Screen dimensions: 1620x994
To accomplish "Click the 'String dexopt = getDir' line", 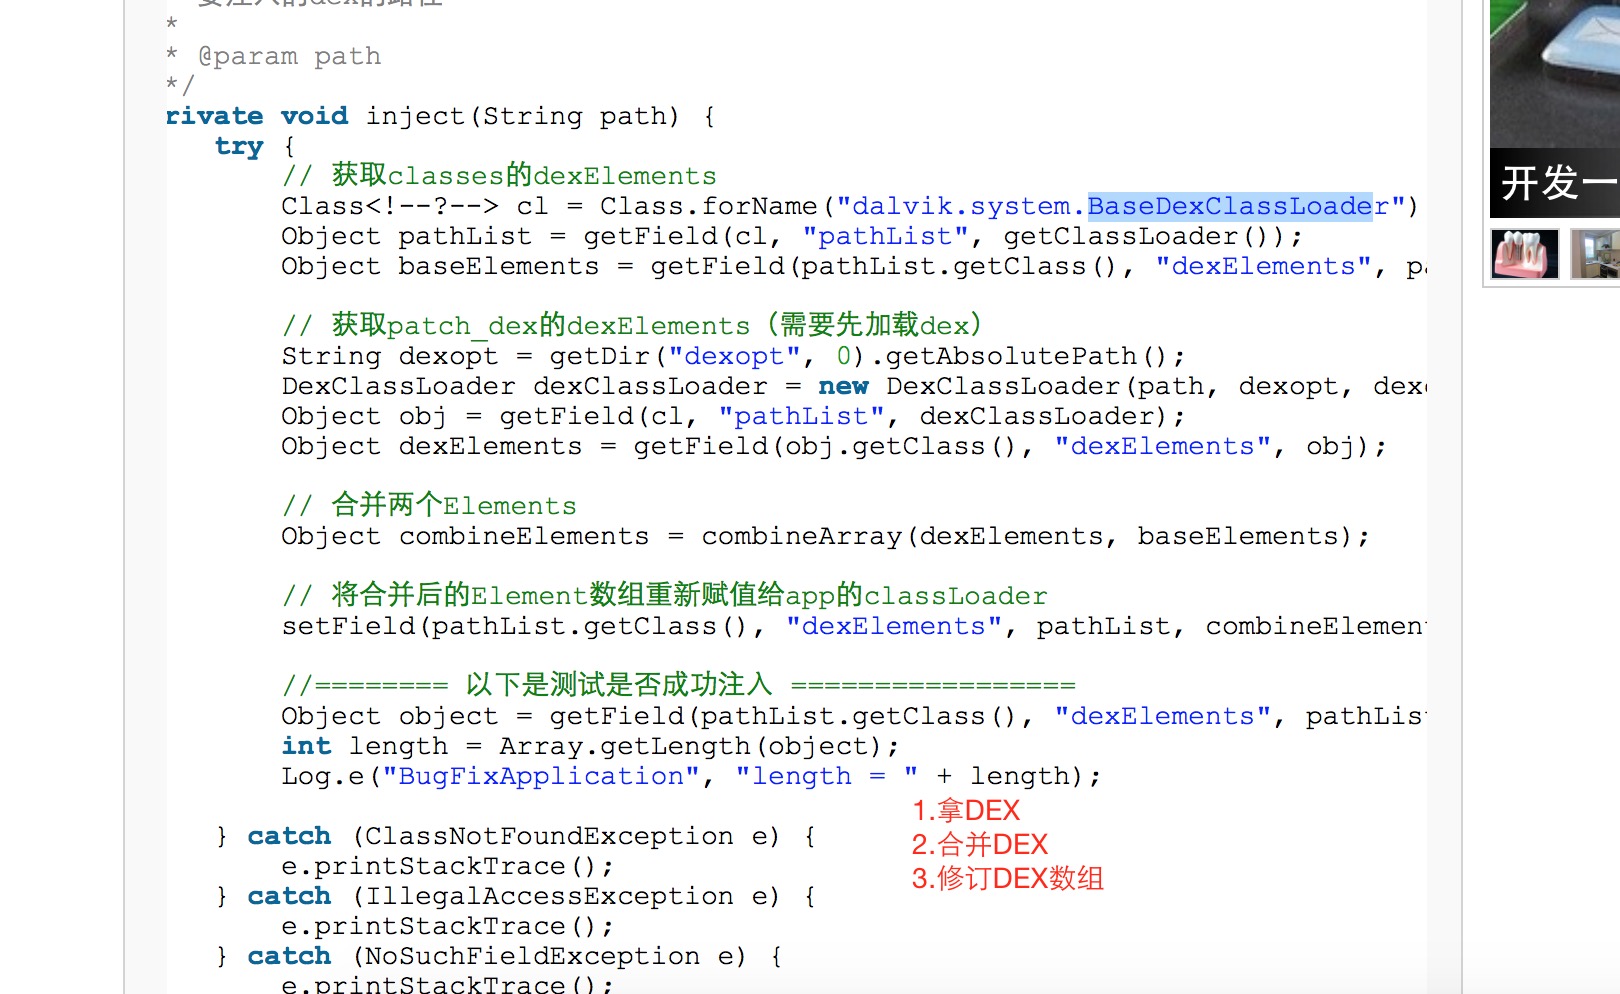I will (733, 356).
